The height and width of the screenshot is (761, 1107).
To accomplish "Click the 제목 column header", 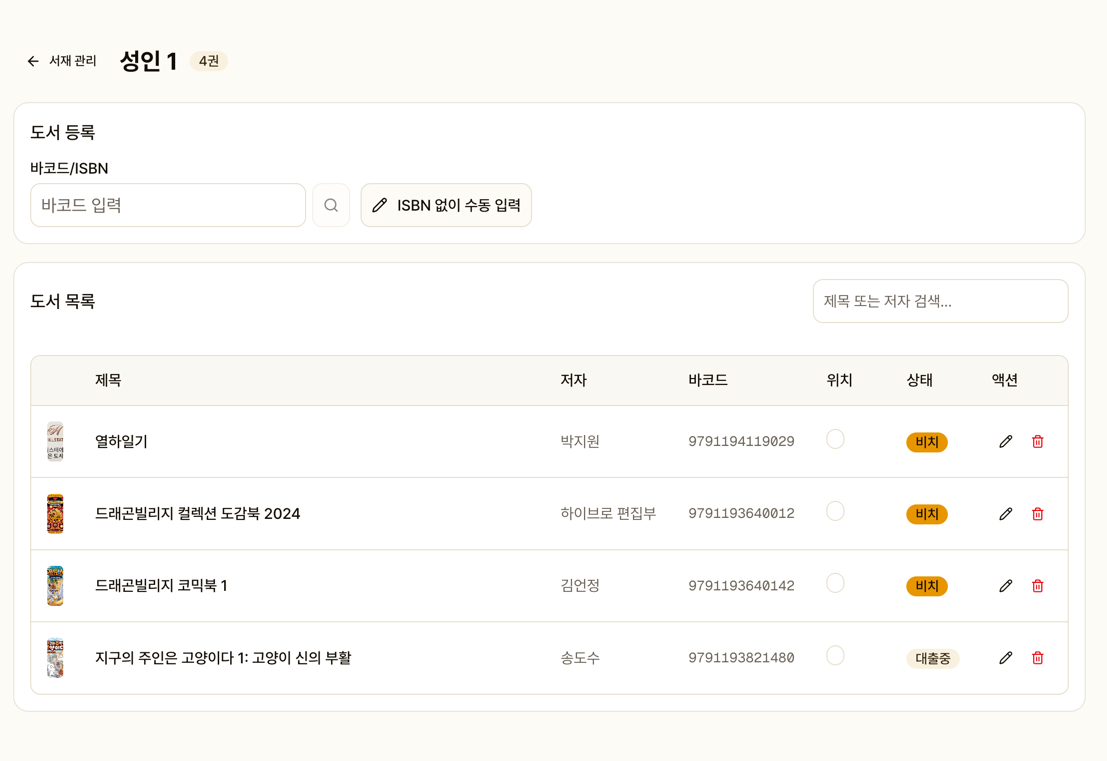I will pyautogui.click(x=108, y=380).
